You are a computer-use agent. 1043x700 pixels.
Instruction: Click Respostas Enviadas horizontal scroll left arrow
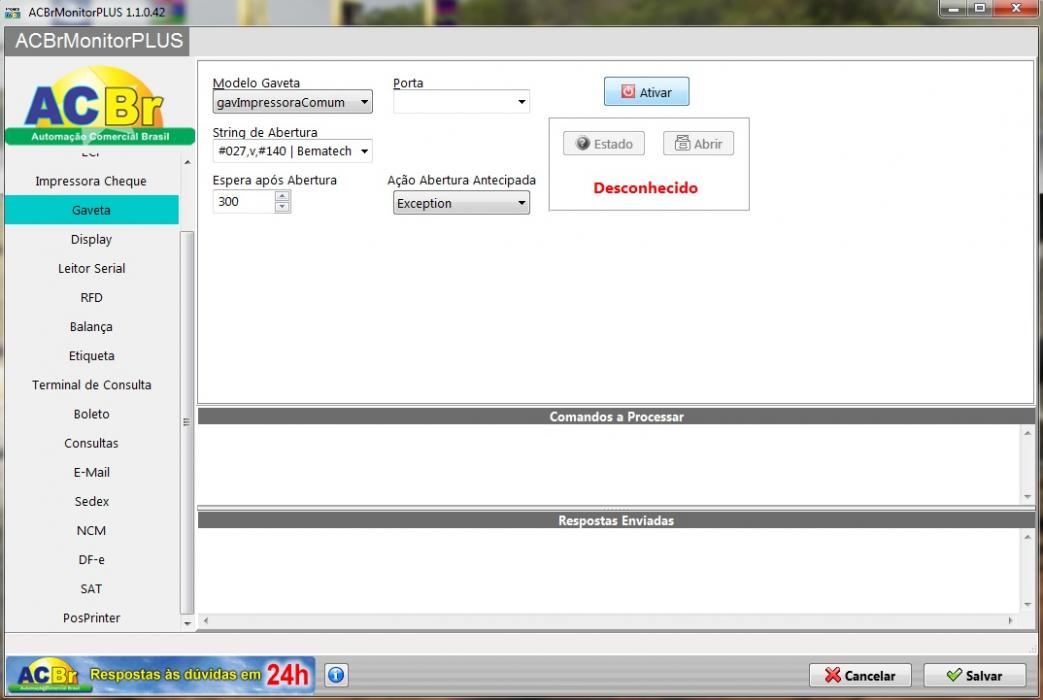tap(206, 620)
